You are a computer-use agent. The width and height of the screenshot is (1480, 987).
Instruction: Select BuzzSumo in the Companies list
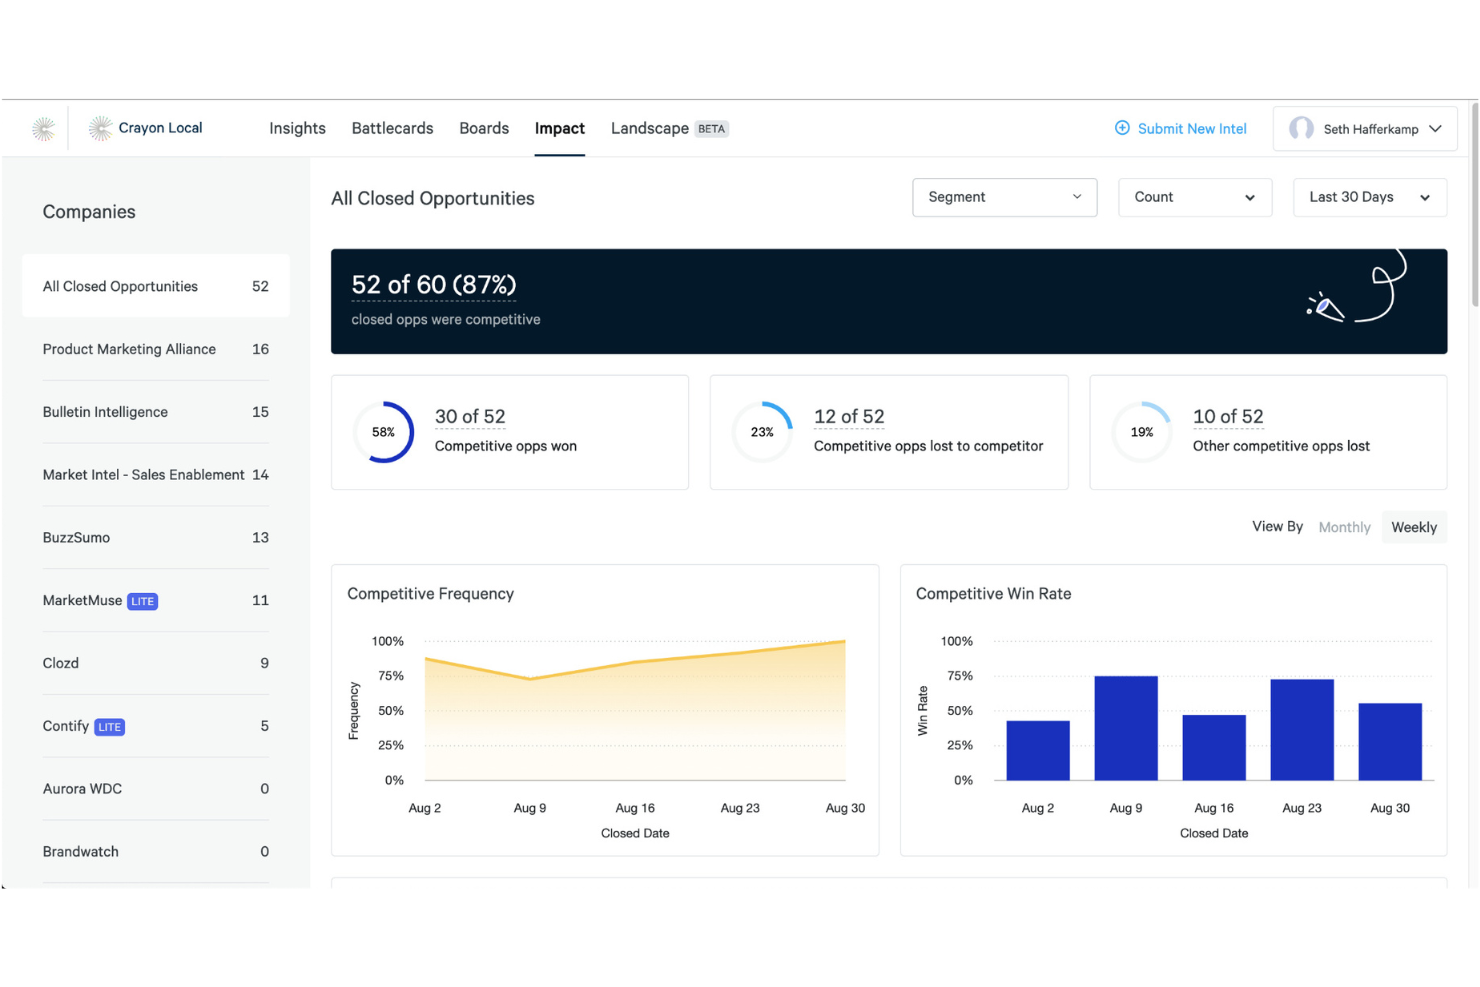[156, 538]
